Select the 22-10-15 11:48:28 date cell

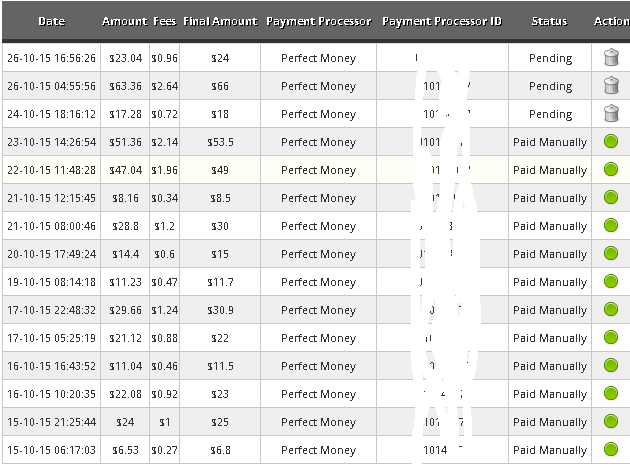click(50, 170)
